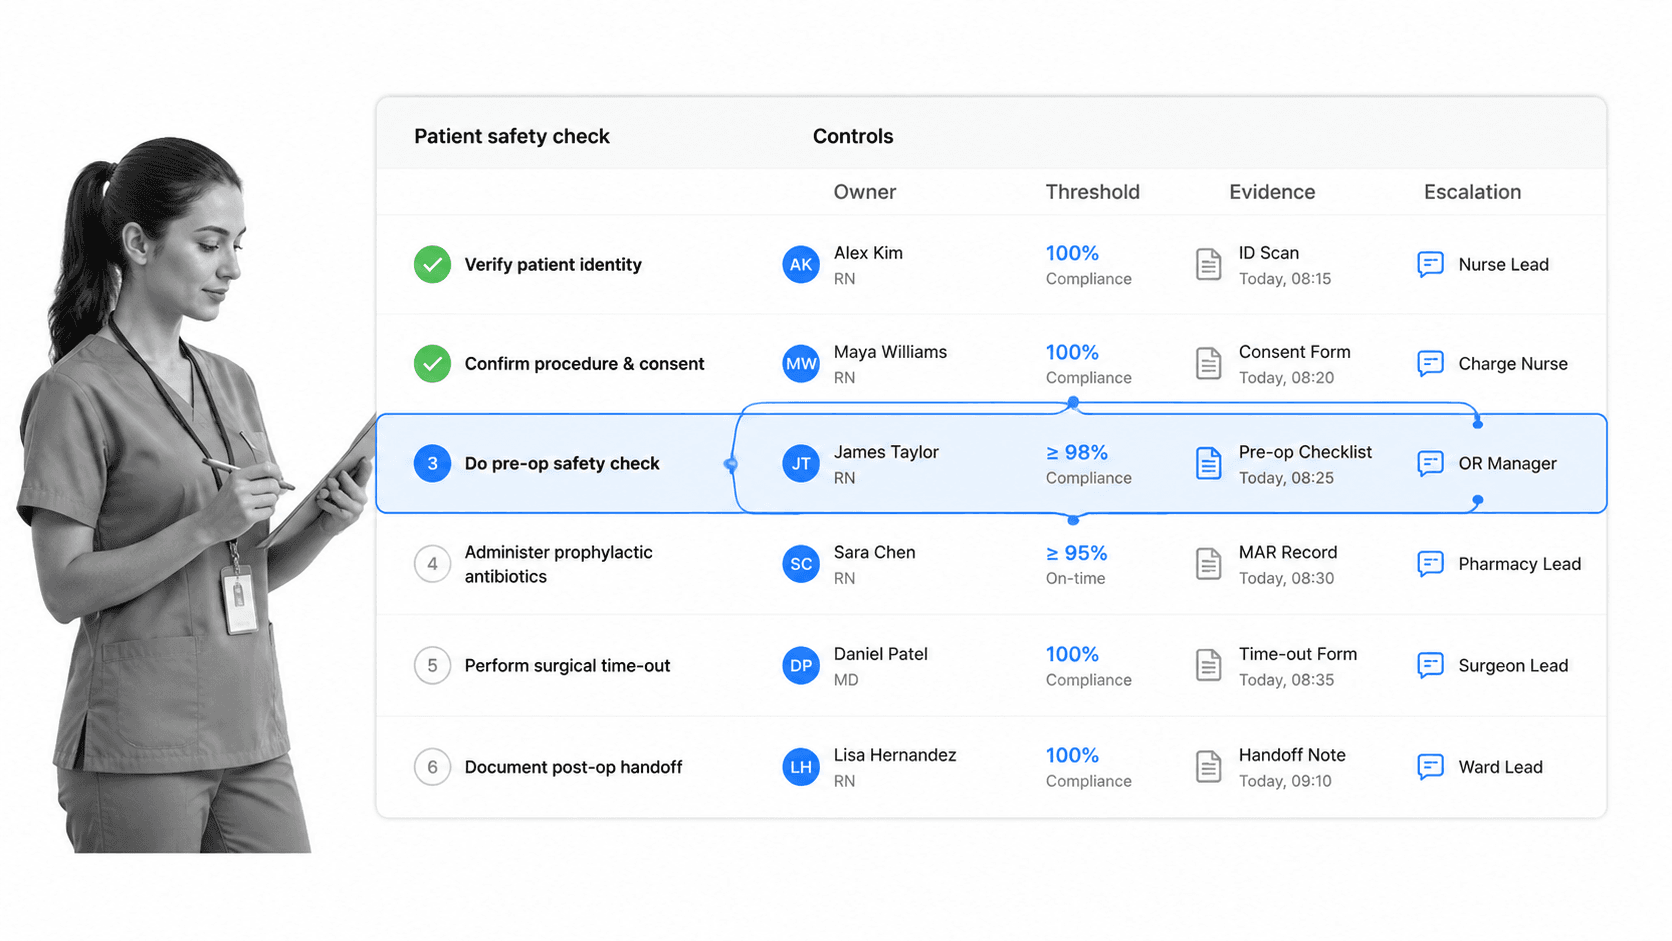Click the Owner column header
Viewport: 1672px width, 941px height.
click(865, 192)
